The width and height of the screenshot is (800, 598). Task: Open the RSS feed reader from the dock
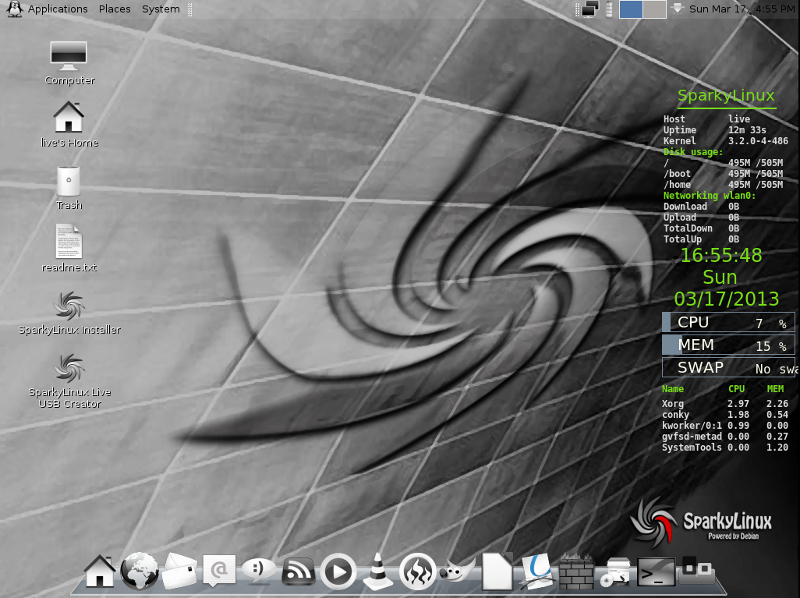click(296, 571)
